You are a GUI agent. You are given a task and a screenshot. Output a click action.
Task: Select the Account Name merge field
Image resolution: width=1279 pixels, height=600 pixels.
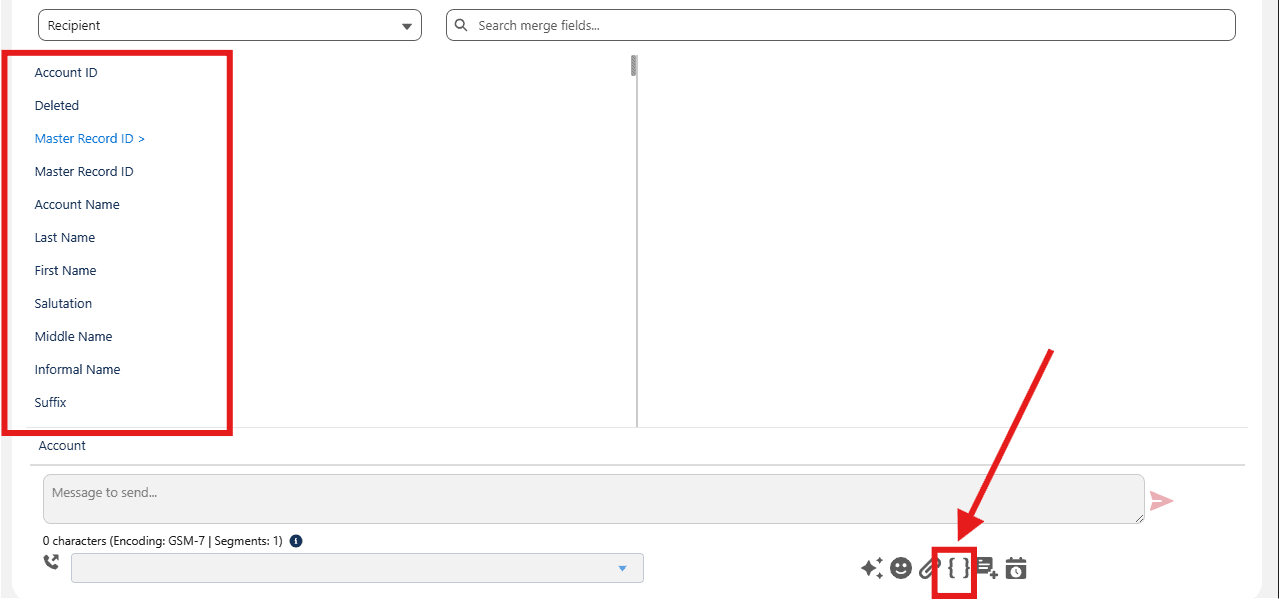tap(77, 204)
